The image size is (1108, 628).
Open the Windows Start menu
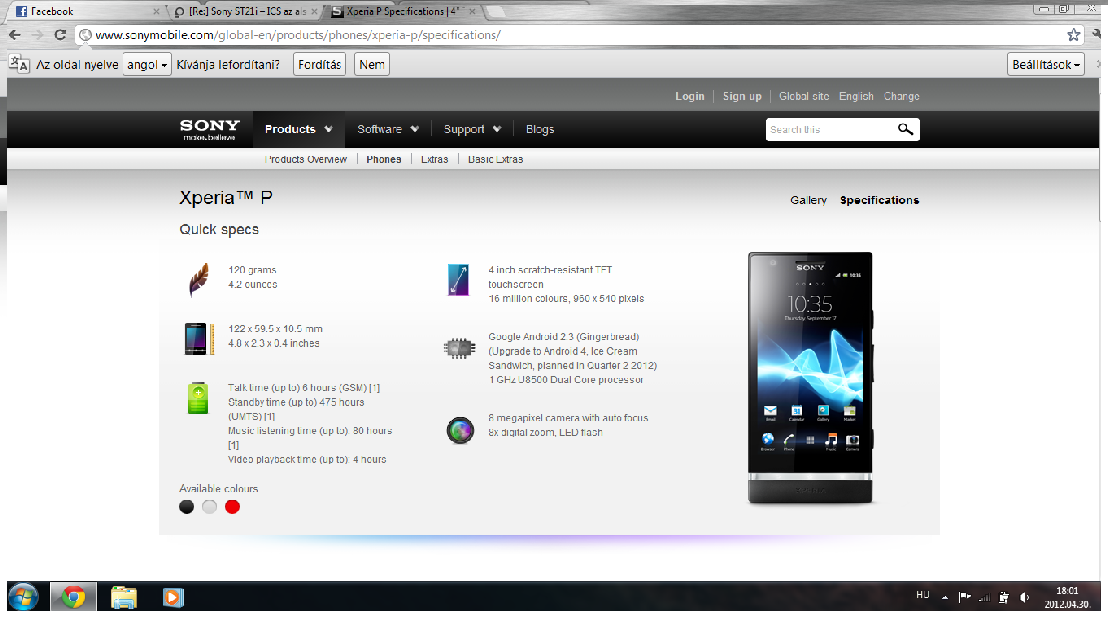pyautogui.click(x=23, y=598)
